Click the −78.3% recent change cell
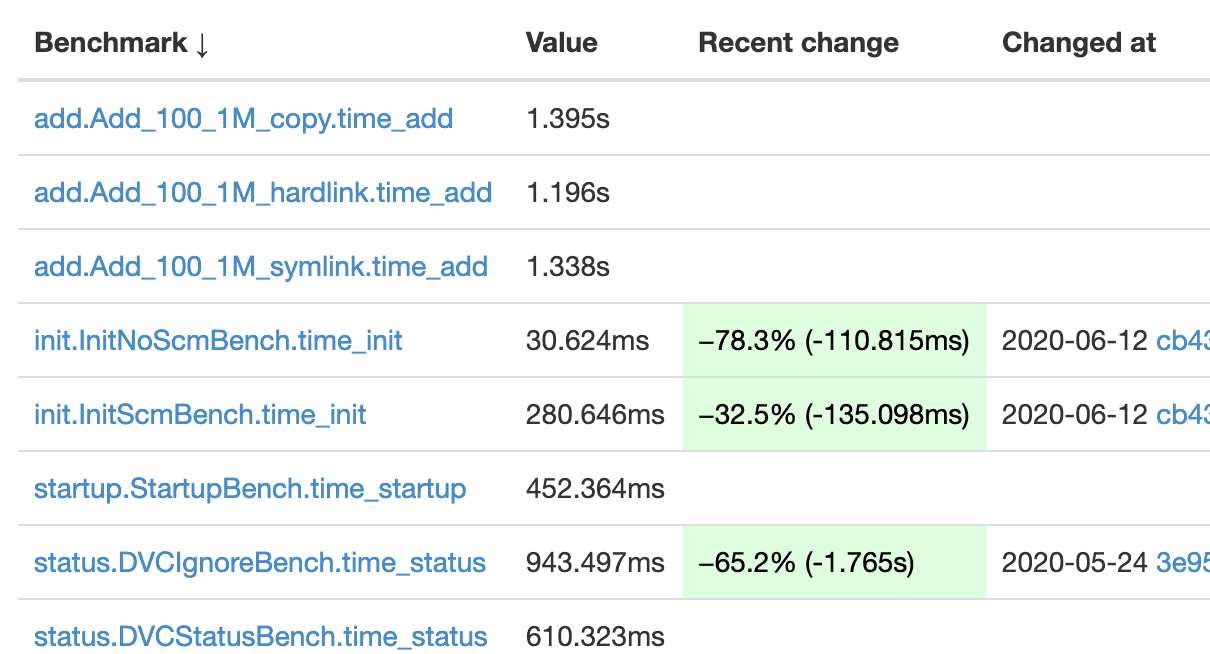 click(834, 341)
